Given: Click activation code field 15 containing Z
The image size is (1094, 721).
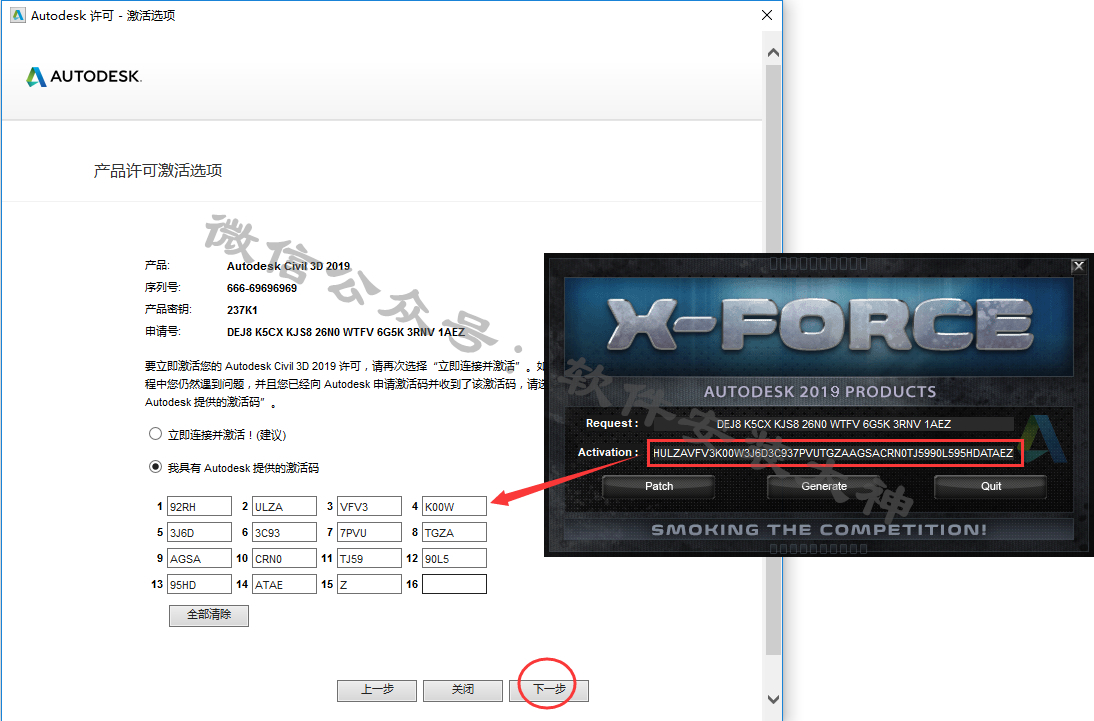Looking at the screenshot, I should coord(370,584).
